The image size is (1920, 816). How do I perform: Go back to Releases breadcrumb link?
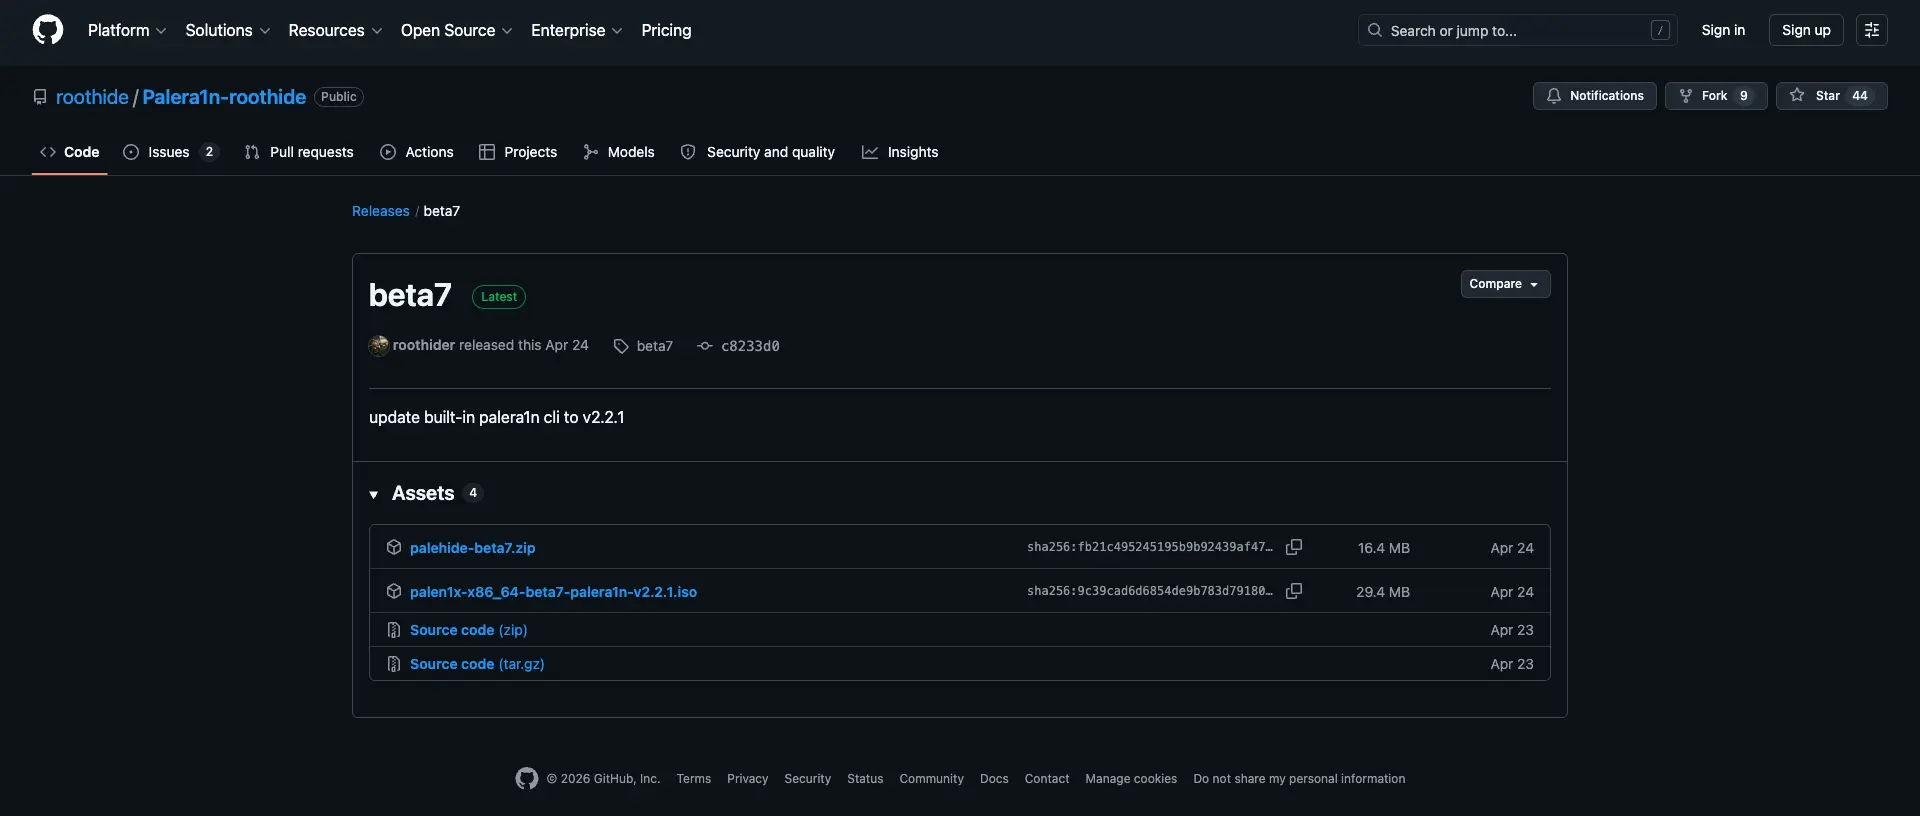tap(381, 211)
